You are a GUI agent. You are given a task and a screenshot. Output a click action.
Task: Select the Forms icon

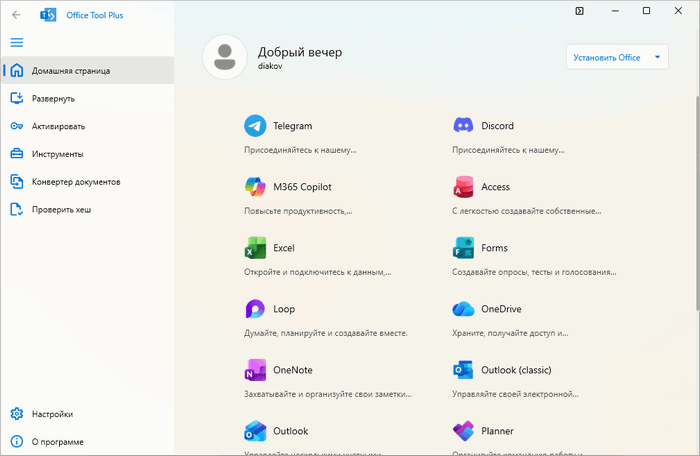pyautogui.click(x=463, y=248)
